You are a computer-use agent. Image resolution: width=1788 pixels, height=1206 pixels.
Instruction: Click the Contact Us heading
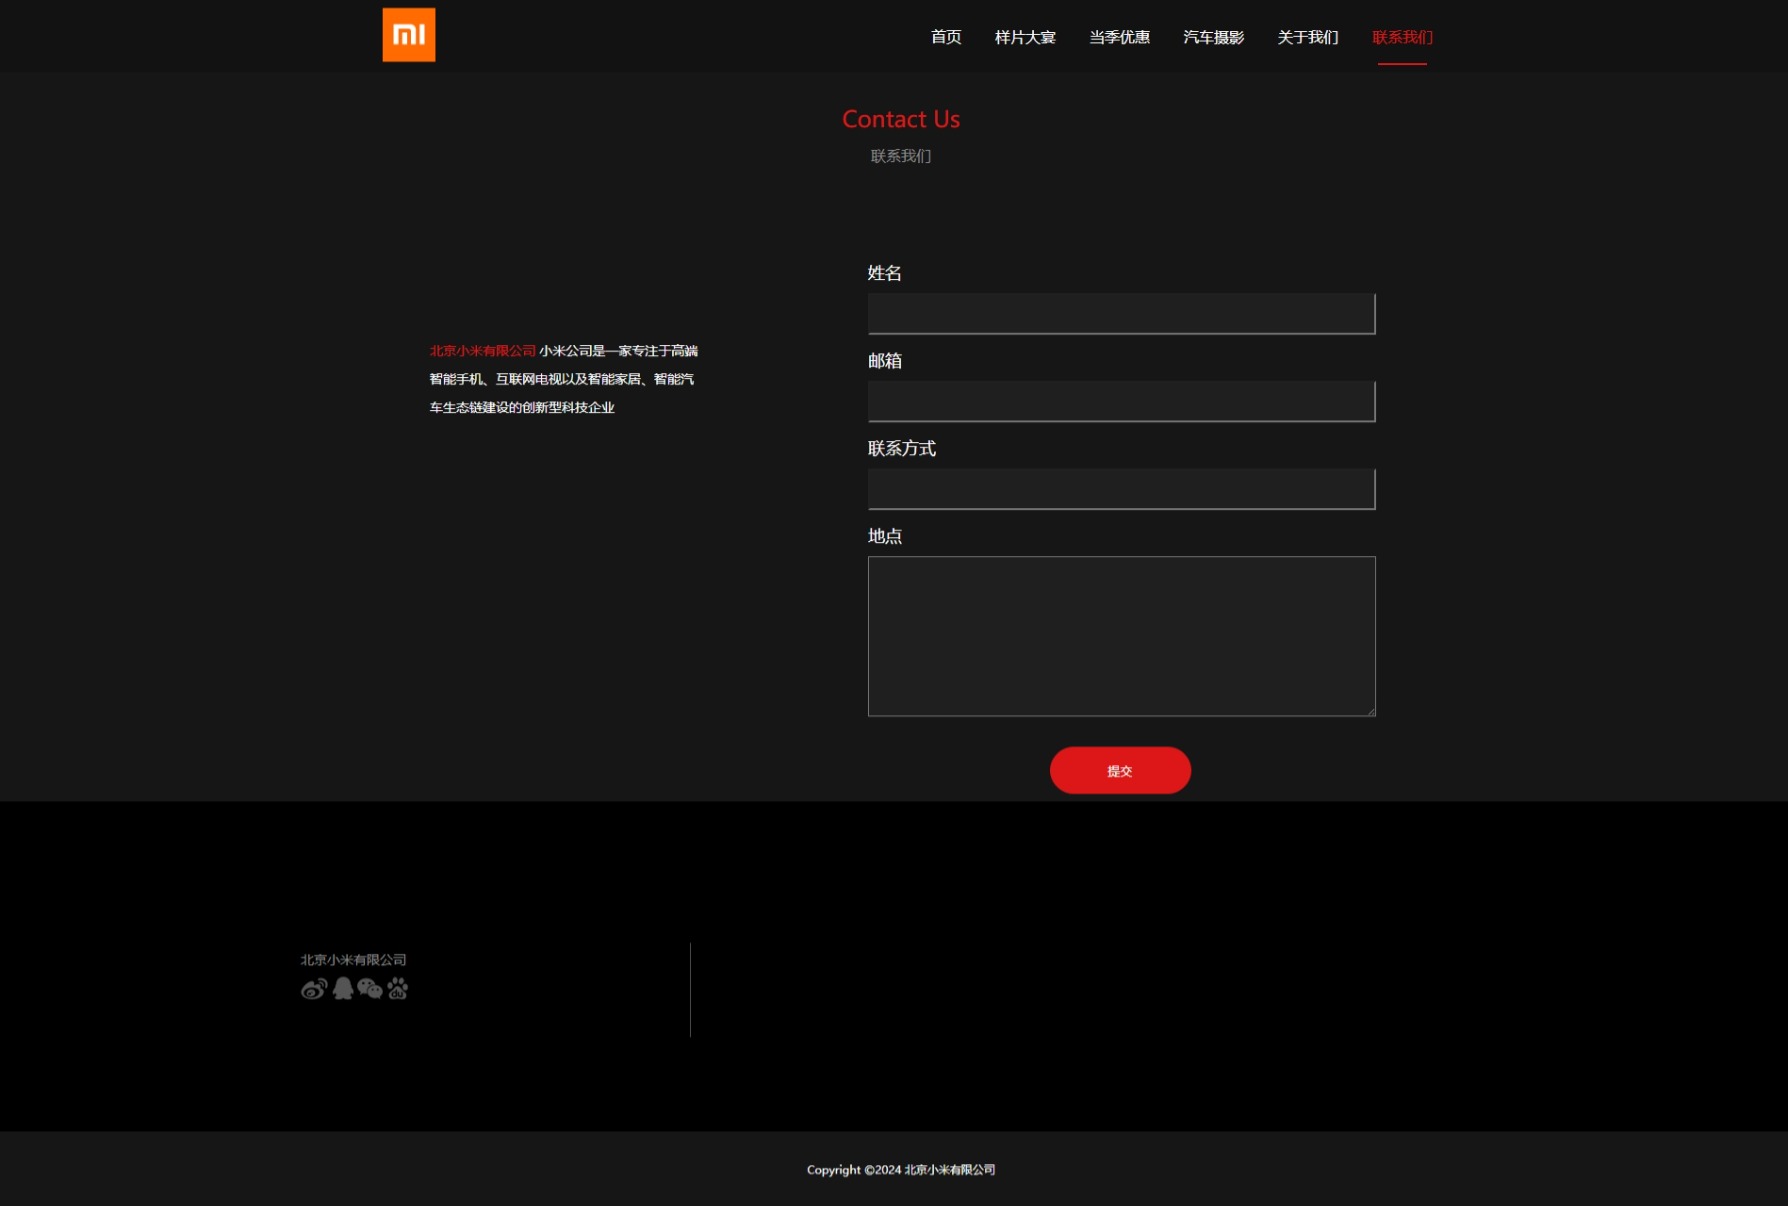pos(901,119)
